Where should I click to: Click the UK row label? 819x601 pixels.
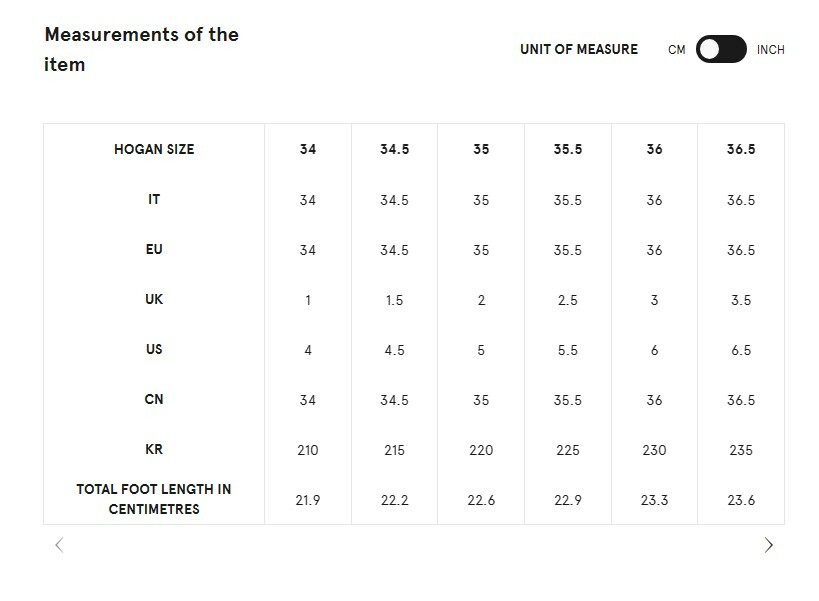154,299
